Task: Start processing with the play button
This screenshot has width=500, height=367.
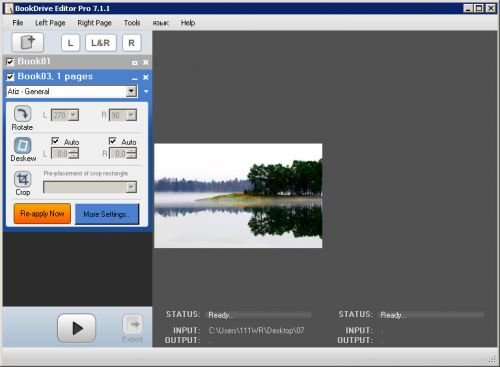Action: [77, 328]
